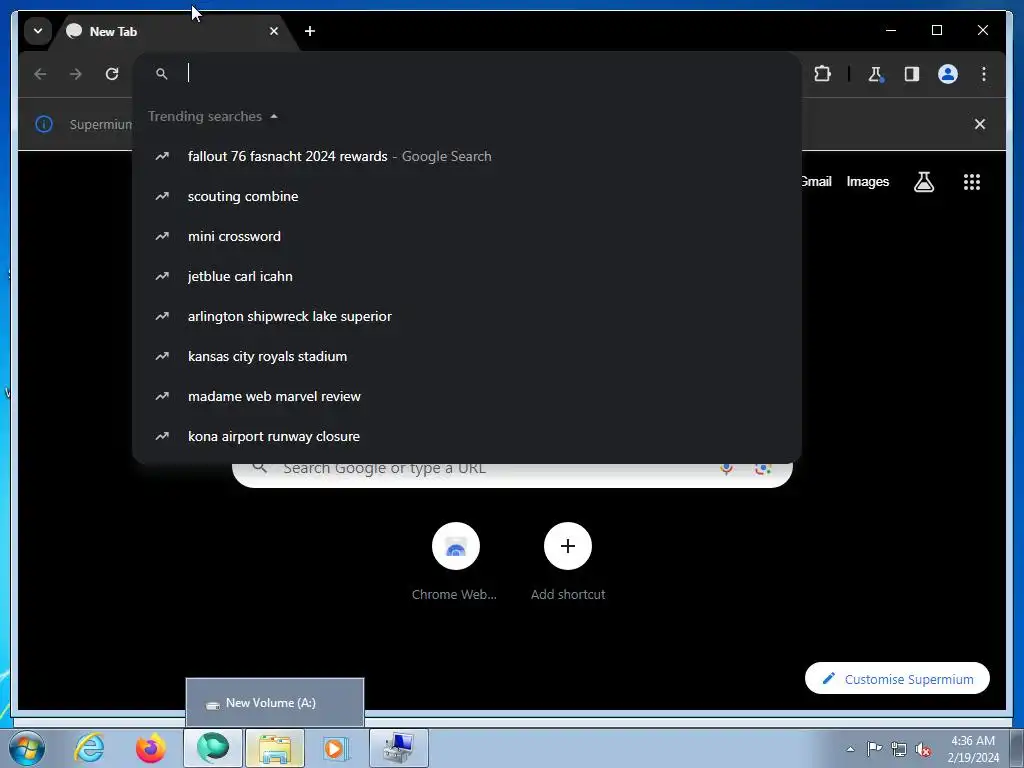The height and width of the screenshot is (768, 1024).
Task: Select the New Volume (A:) taskbar preview
Action: pyautogui.click(x=275, y=703)
